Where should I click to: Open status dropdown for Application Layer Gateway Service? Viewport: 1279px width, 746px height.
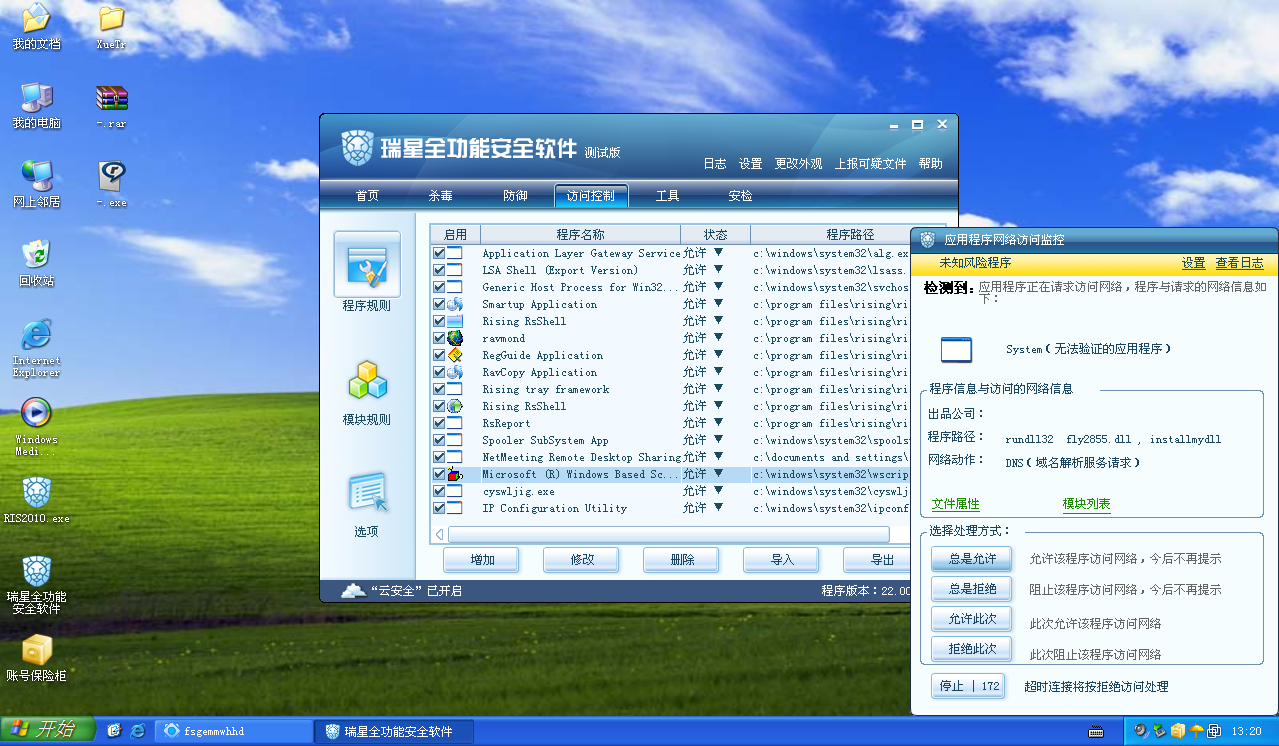pyautogui.click(x=718, y=253)
